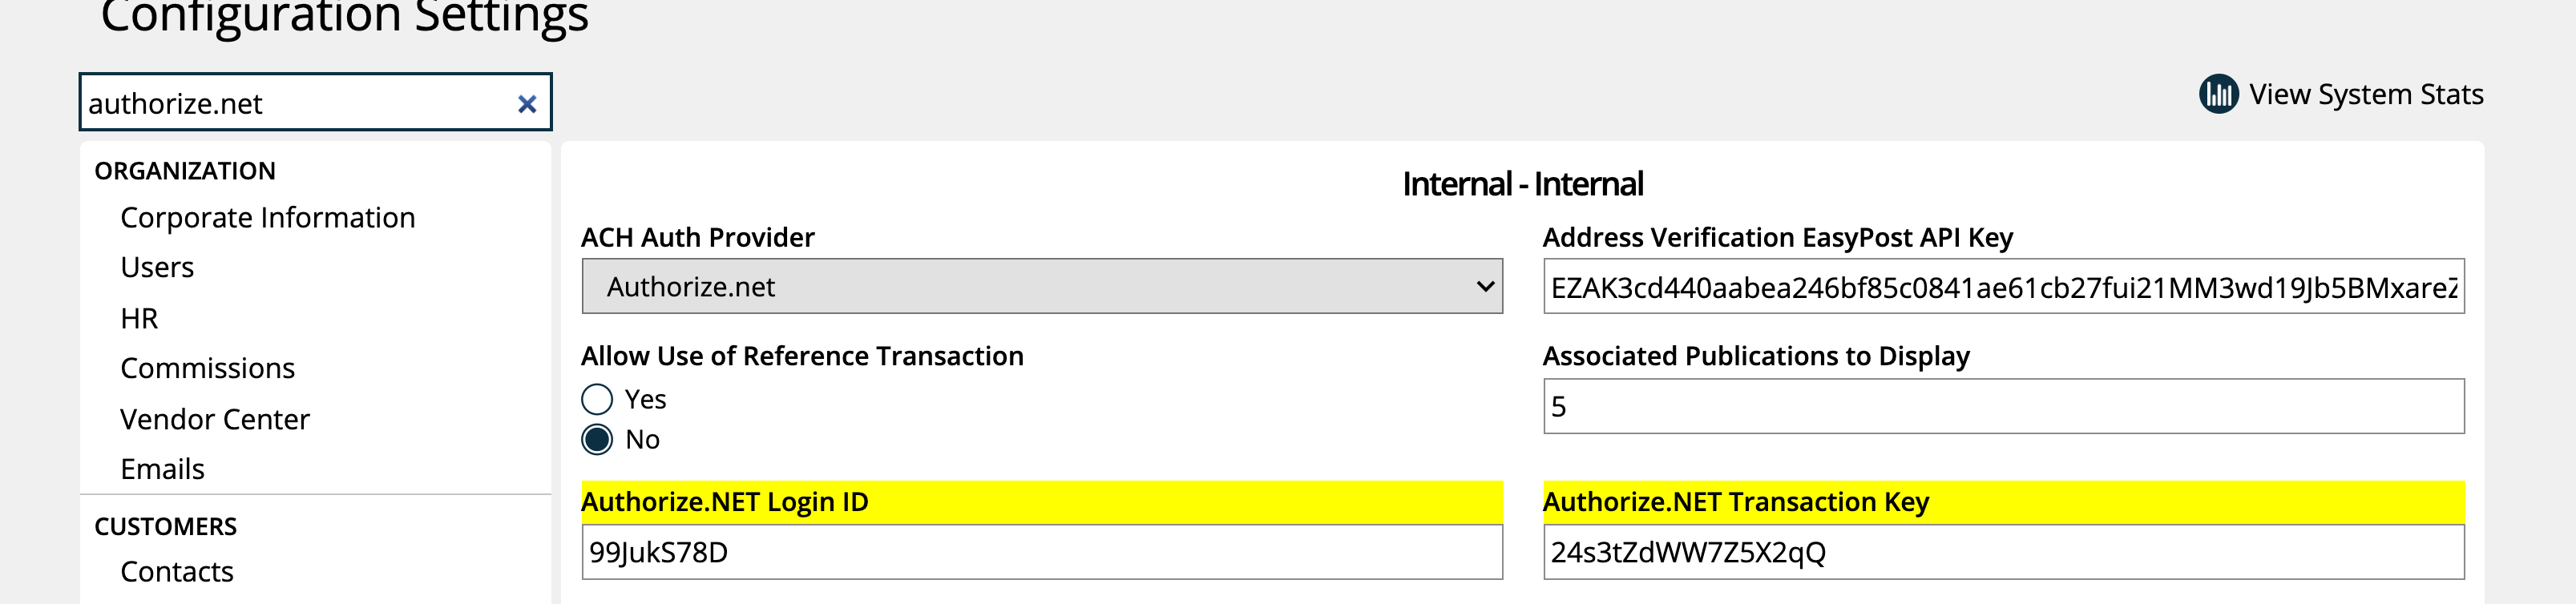Focus the settings search box
Viewport: 2576px width, 604px height.
pyautogui.click(x=298, y=102)
